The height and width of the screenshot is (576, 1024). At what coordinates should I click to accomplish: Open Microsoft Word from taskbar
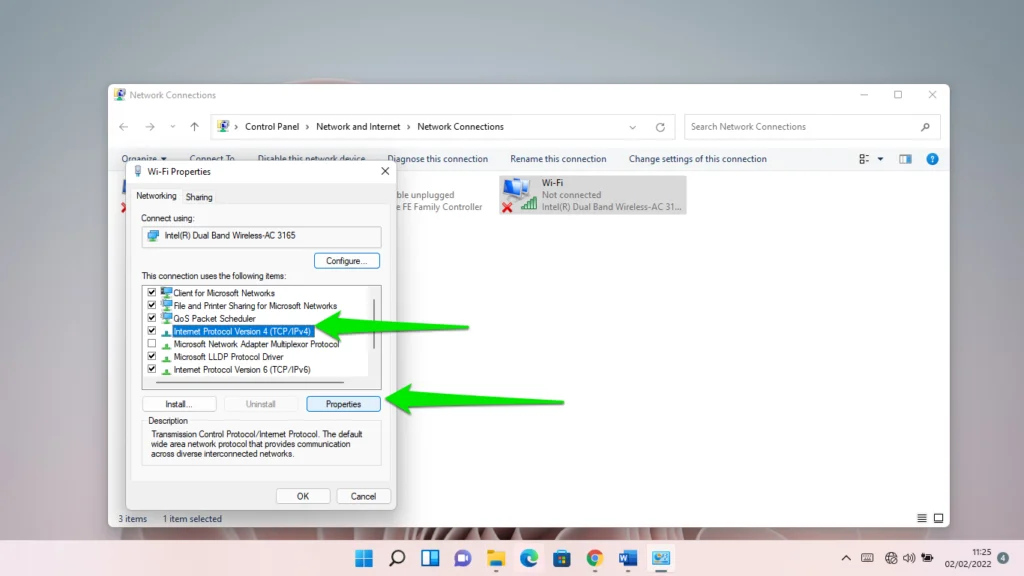628,558
